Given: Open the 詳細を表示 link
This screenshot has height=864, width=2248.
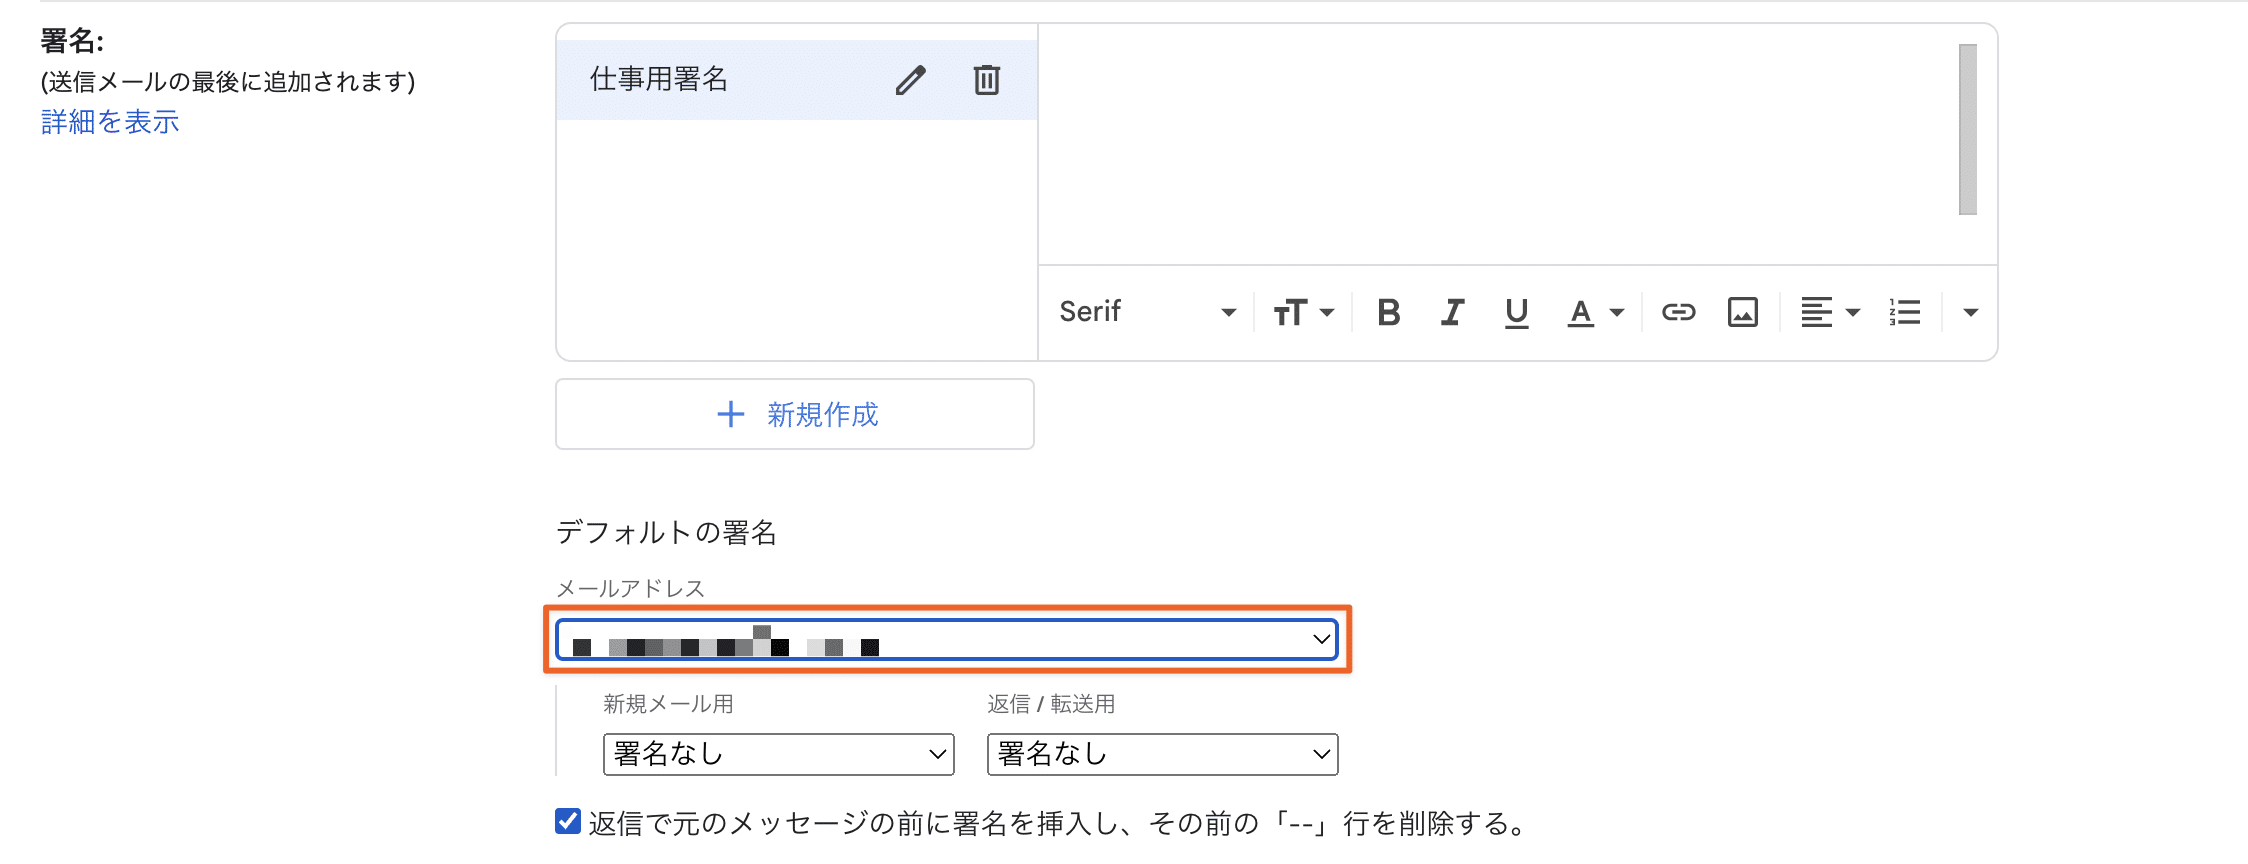Looking at the screenshot, I should click(110, 122).
